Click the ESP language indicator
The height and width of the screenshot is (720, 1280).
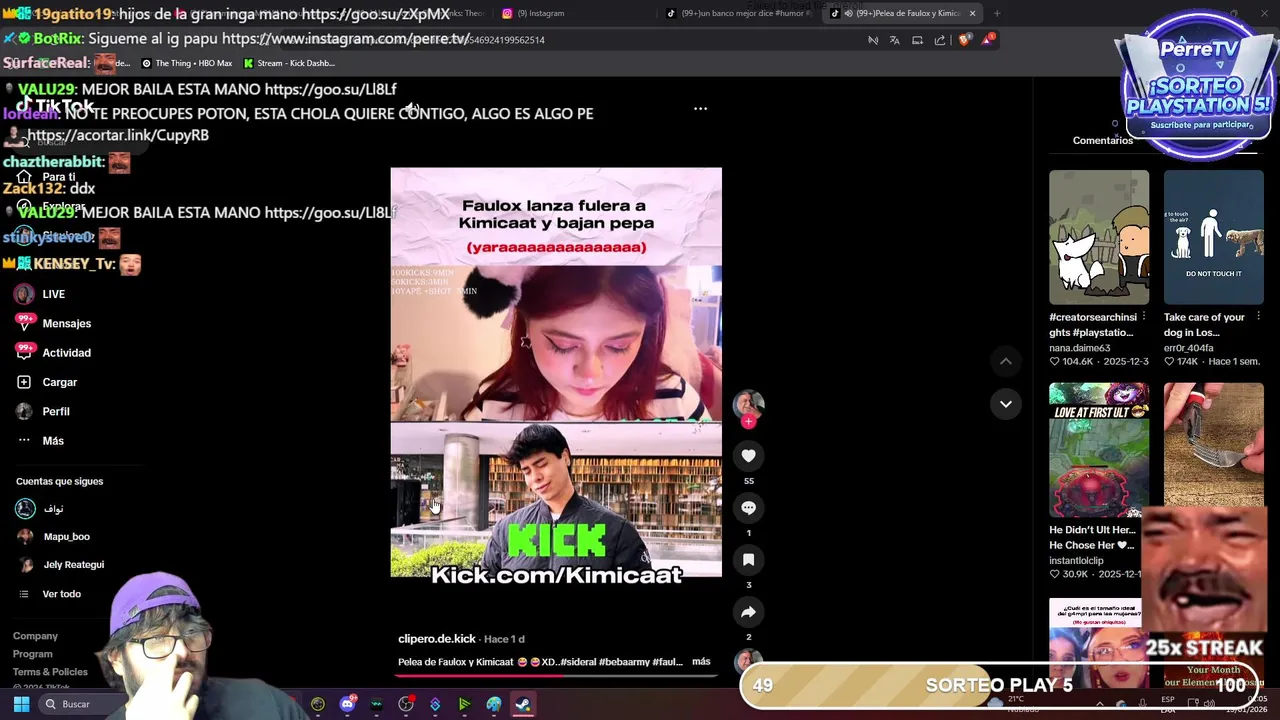1168,703
